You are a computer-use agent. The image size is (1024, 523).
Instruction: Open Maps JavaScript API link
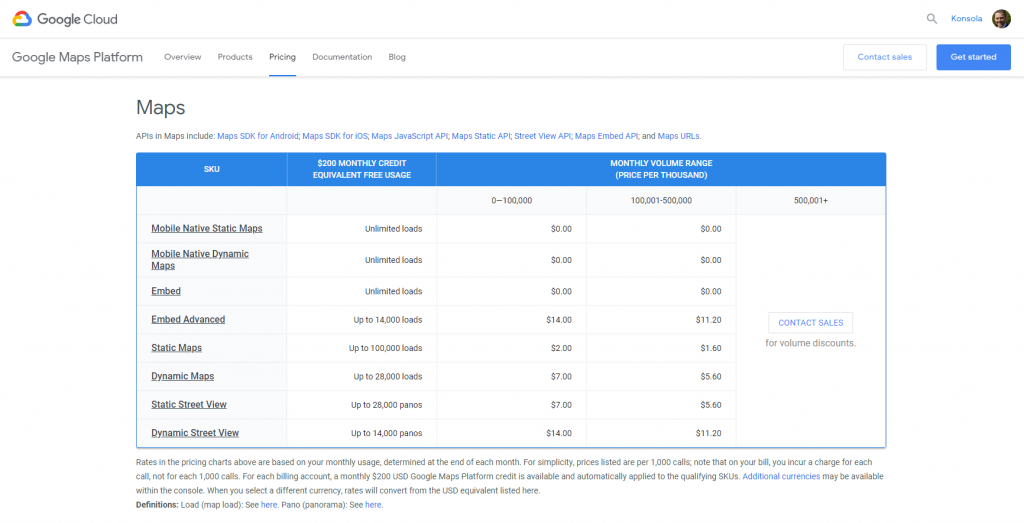coord(410,136)
